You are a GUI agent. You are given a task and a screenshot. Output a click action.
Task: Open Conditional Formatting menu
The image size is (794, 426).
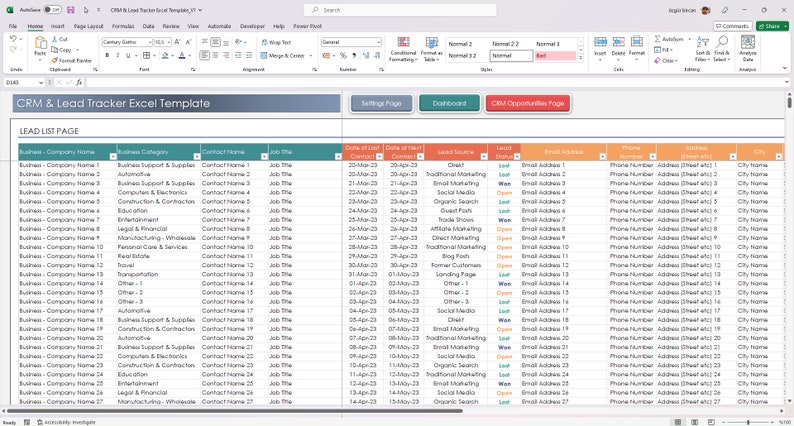[x=403, y=49]
